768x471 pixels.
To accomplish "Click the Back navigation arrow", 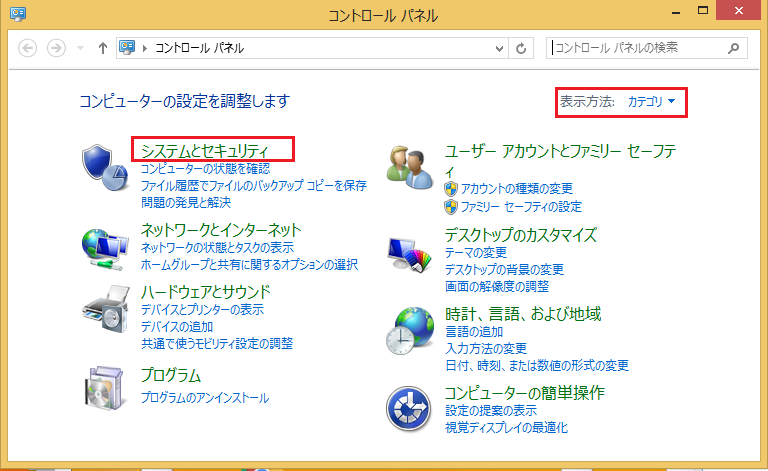I will (x=27, y=48).
